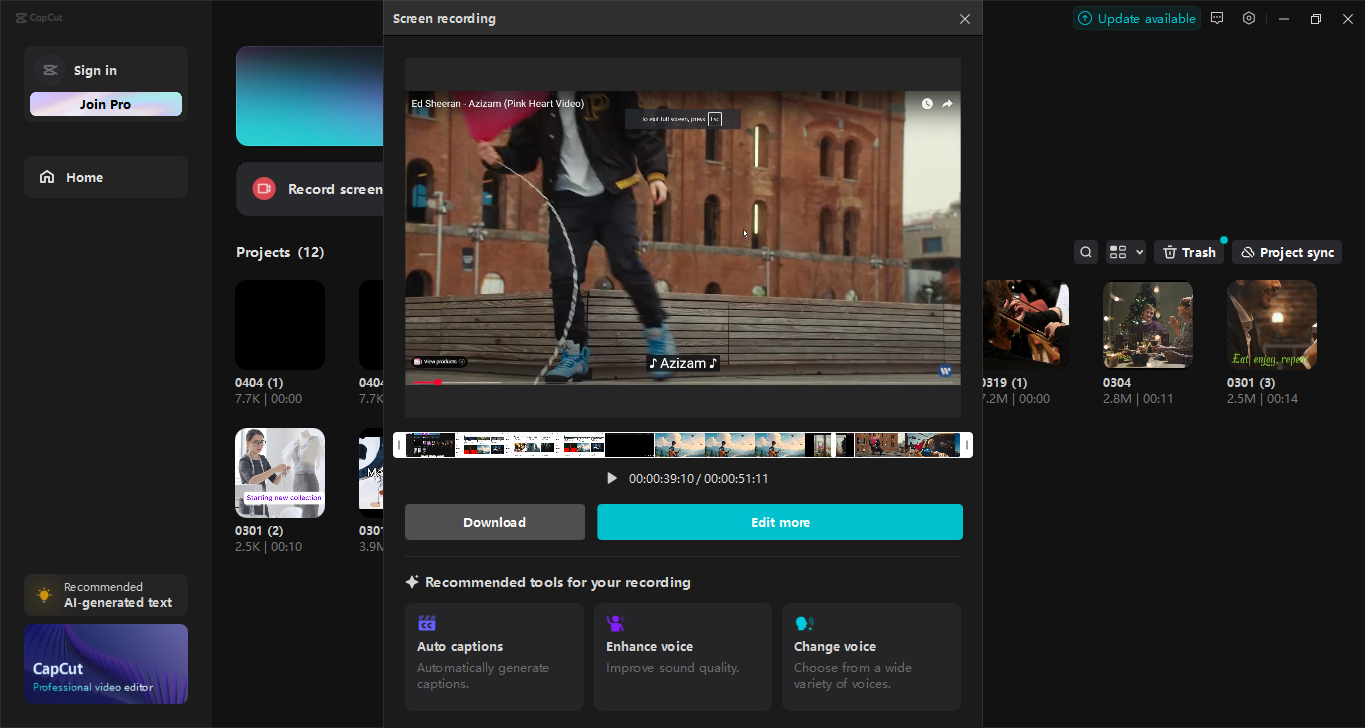Click the Join Pro button

105,103
